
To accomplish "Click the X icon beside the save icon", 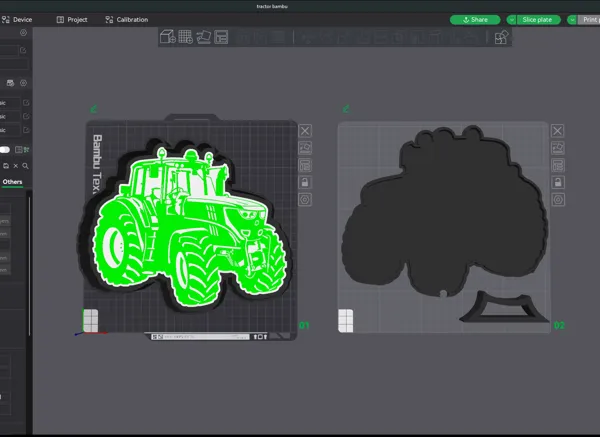I will [16, 166].
